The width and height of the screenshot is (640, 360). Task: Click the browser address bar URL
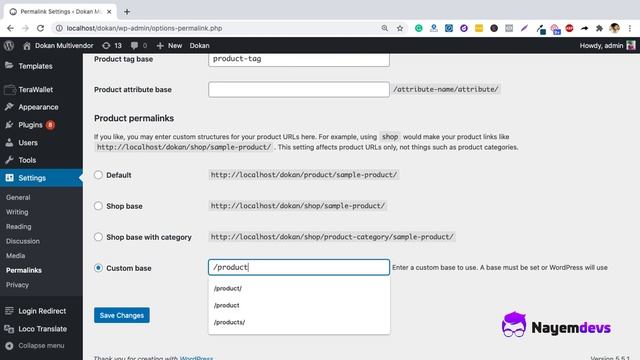(x=144, y=28)
